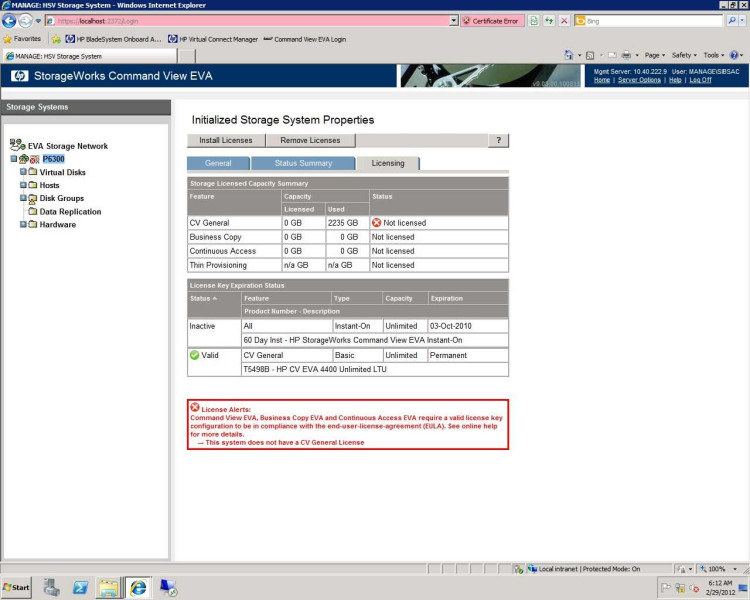Click the EVA Storage Network icon

tap(17, 144)
